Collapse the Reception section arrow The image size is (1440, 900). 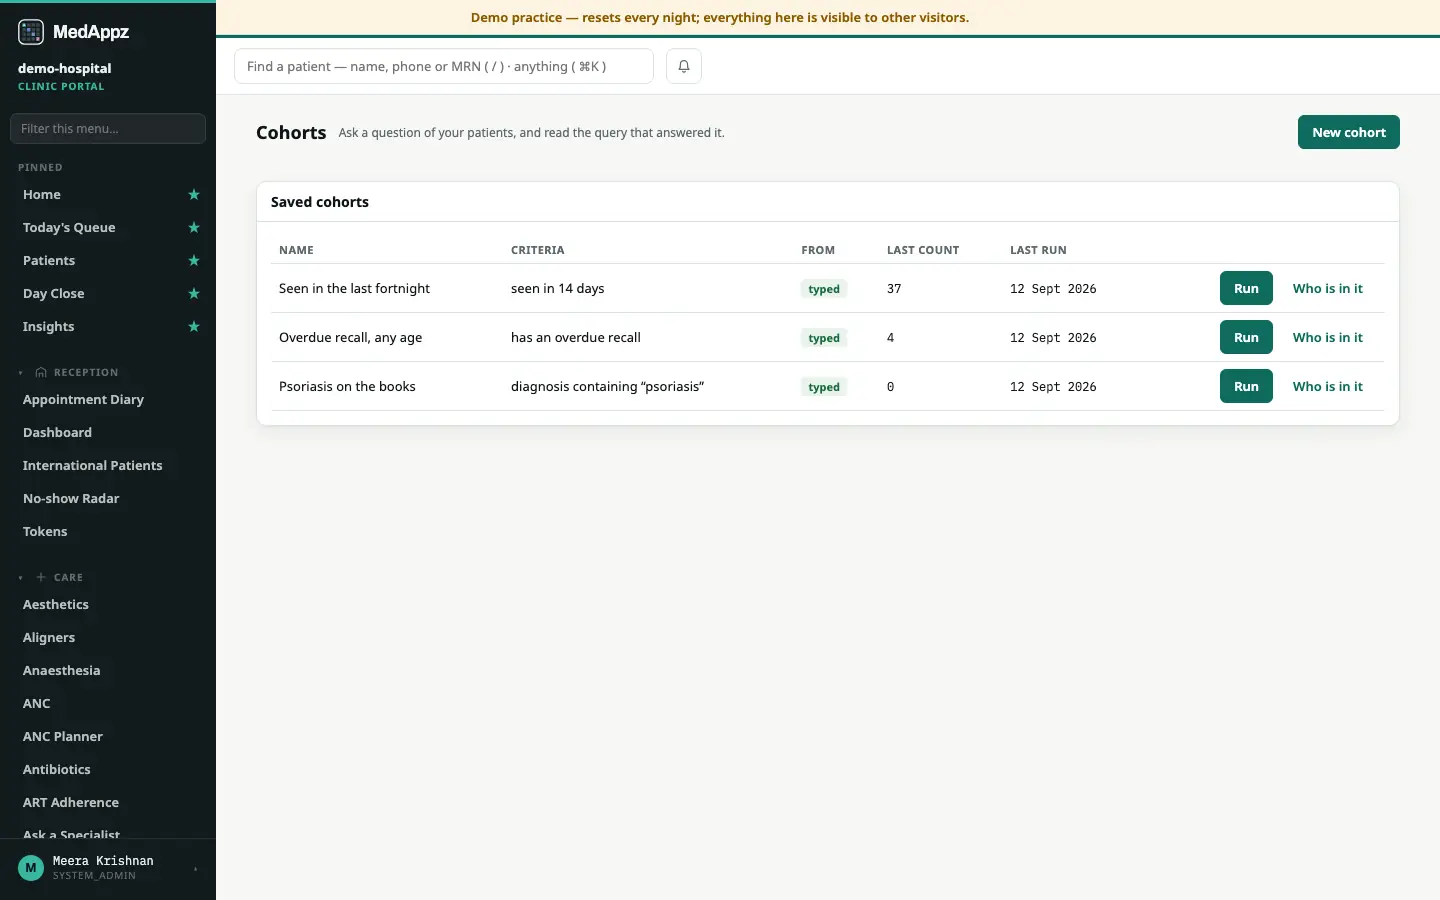(21, 373)
